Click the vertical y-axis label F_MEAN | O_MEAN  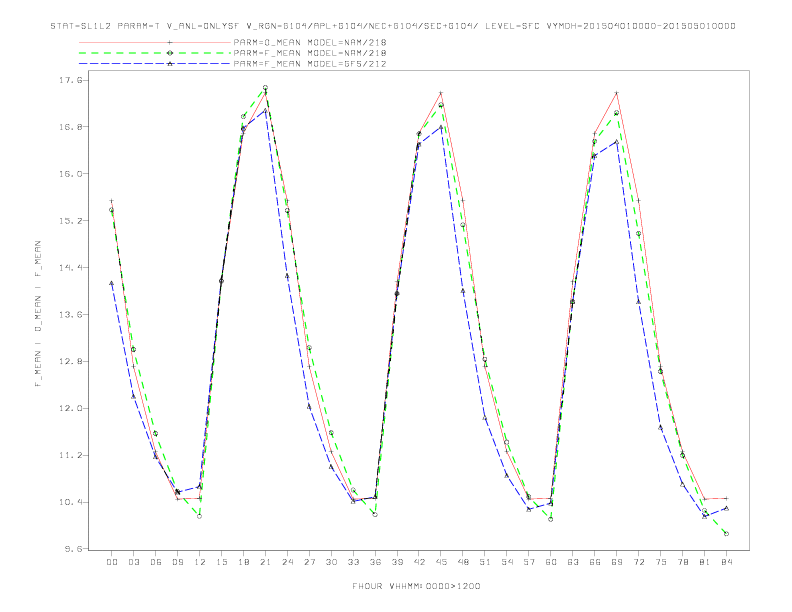coord(38,314)
